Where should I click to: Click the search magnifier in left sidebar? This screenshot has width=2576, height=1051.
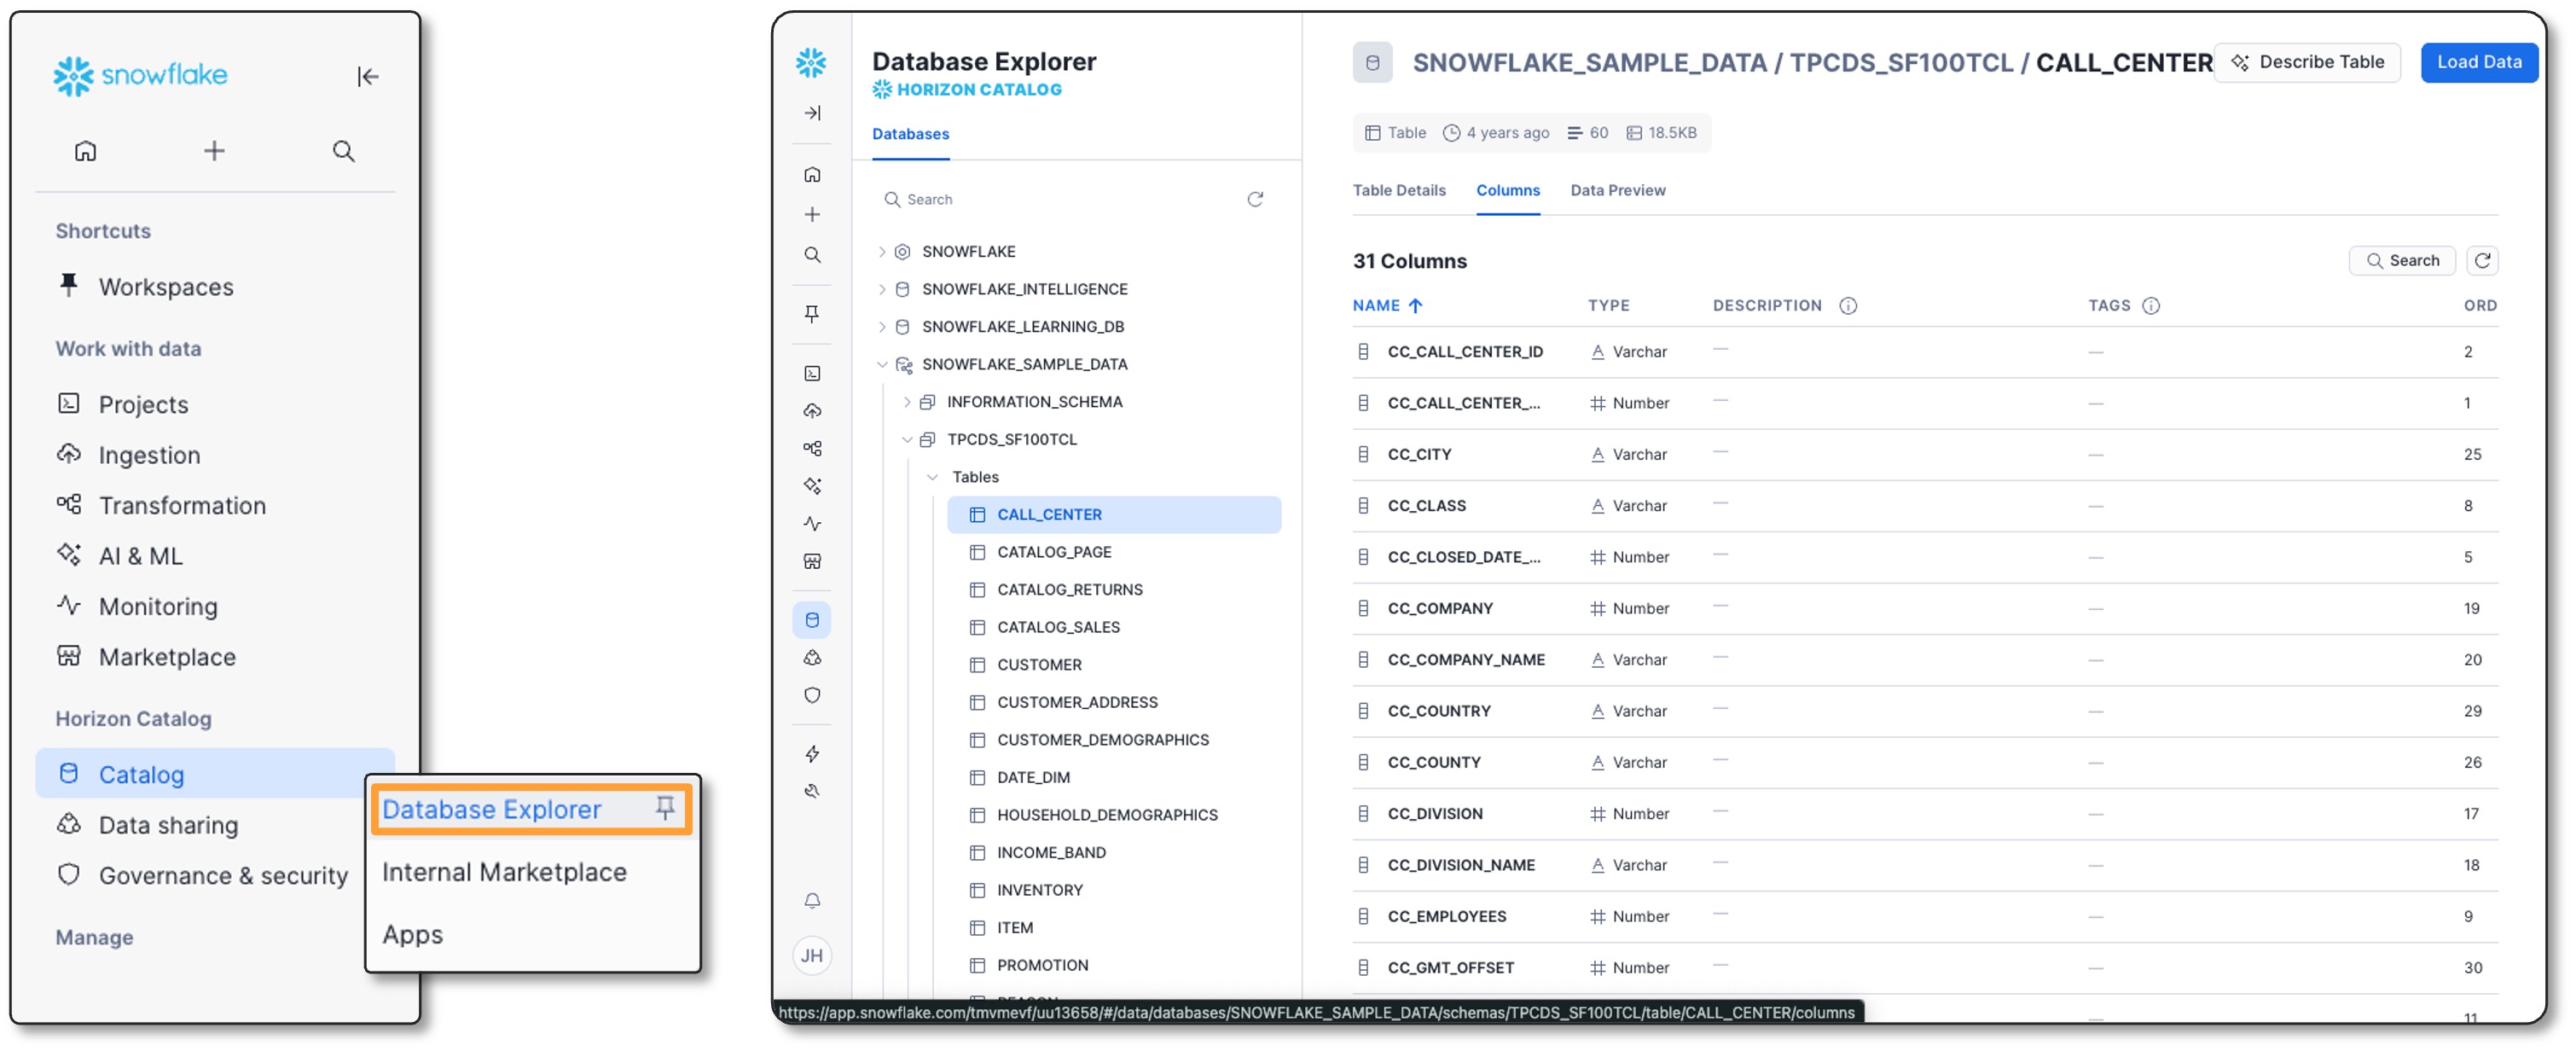pyautogui.click(x=343, y=151)
